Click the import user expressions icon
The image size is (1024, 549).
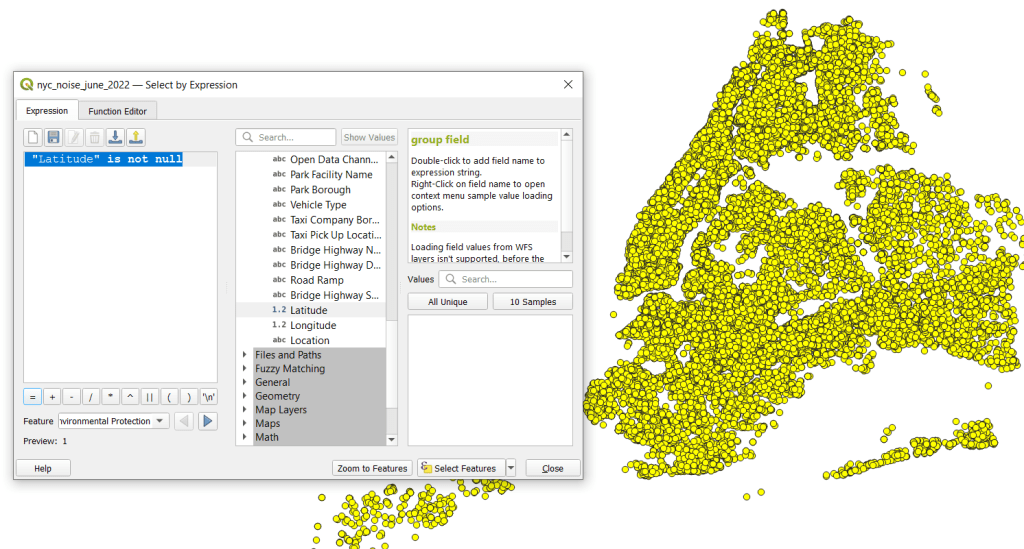click(x=115, y=137)
